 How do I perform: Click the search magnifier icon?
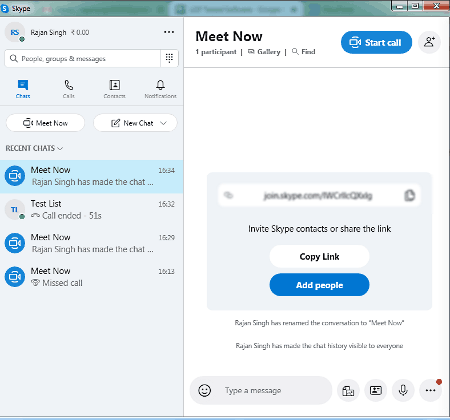click(x=13, y=59)
